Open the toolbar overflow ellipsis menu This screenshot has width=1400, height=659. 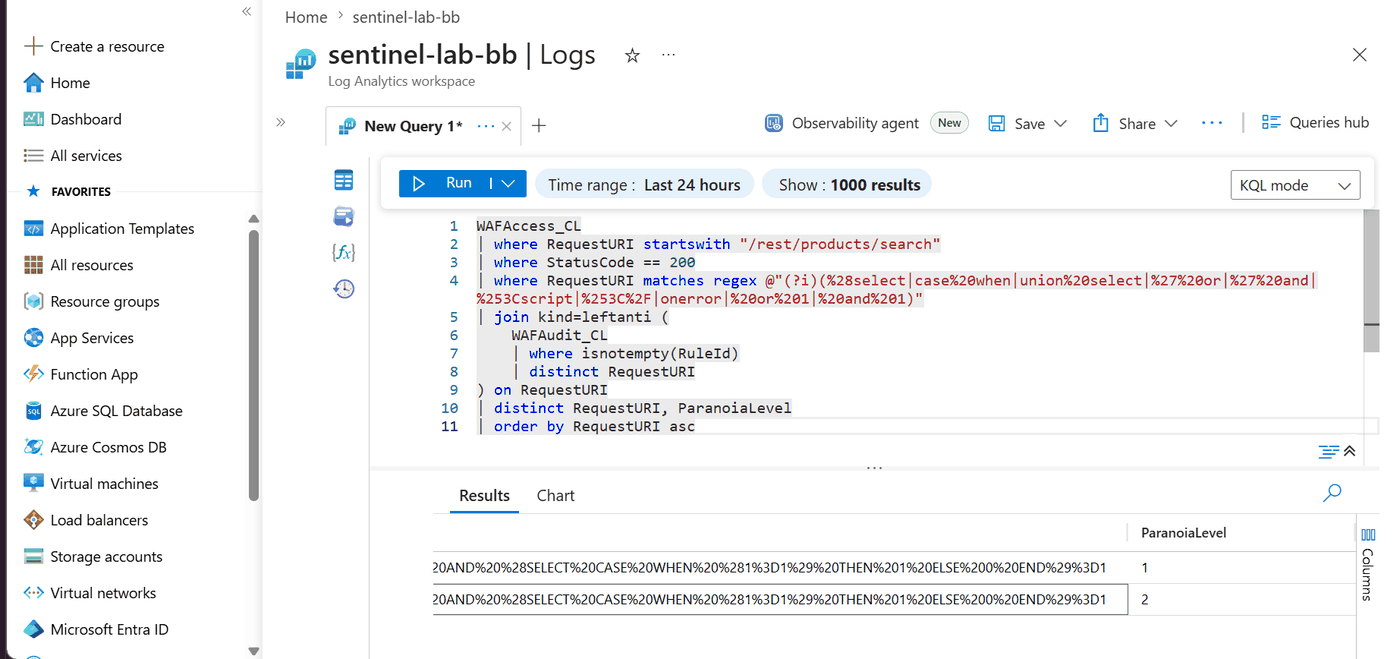point(1212,123)
